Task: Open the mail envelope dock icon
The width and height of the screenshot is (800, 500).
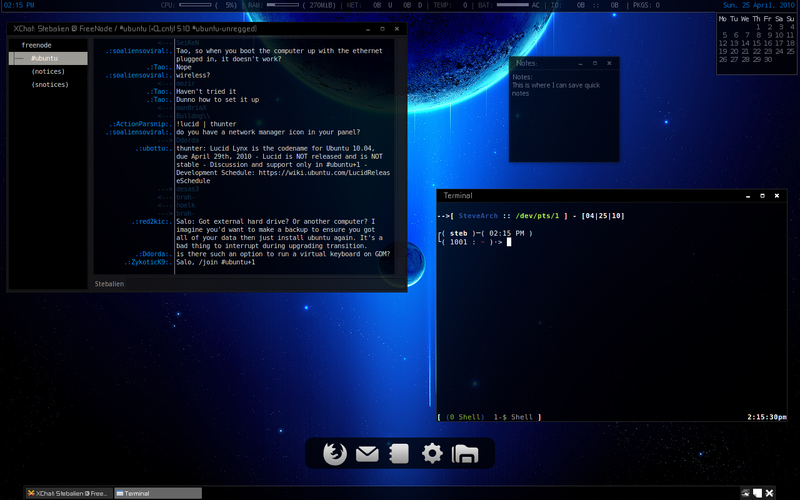Action: 367,454
